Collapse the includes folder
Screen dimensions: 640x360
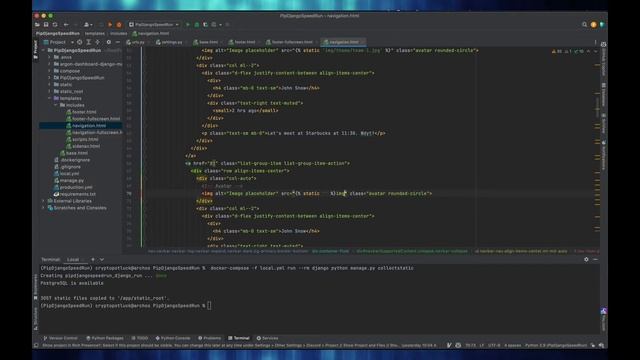56,105
